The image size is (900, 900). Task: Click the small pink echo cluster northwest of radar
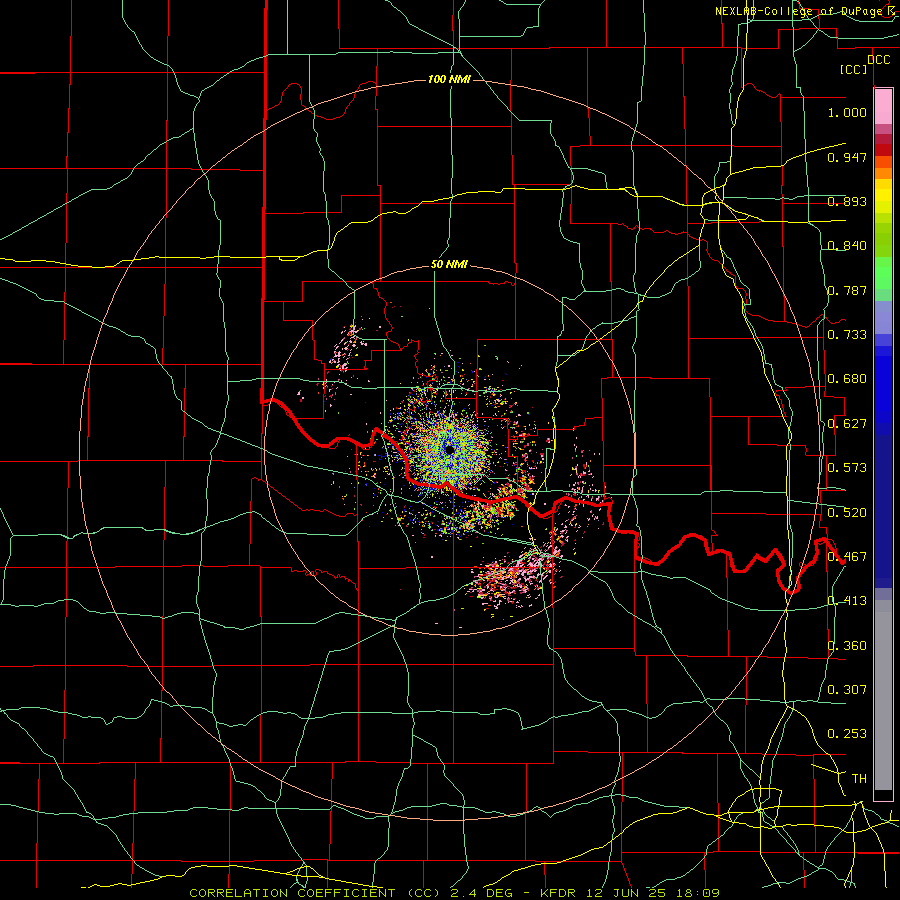pos(347,348)
